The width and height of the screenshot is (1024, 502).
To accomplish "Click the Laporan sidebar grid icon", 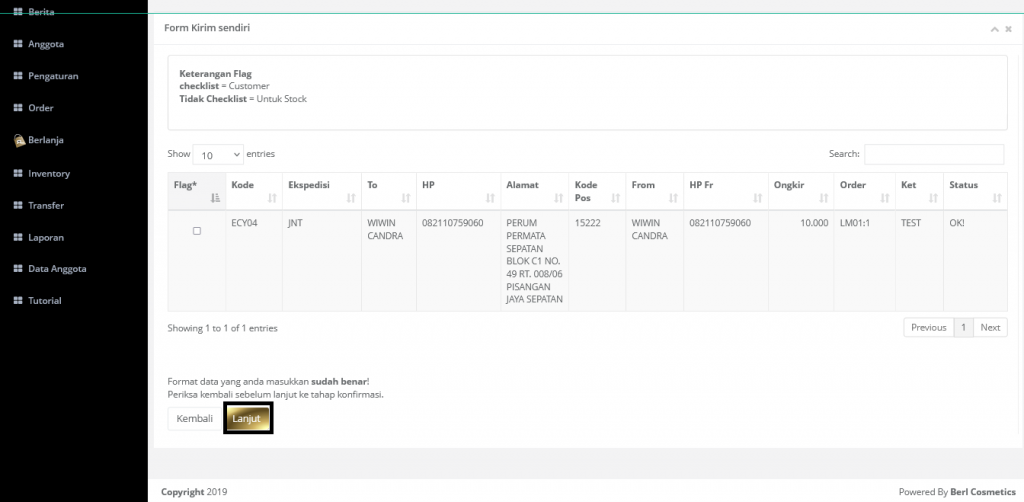I will (x=17, y=238).
